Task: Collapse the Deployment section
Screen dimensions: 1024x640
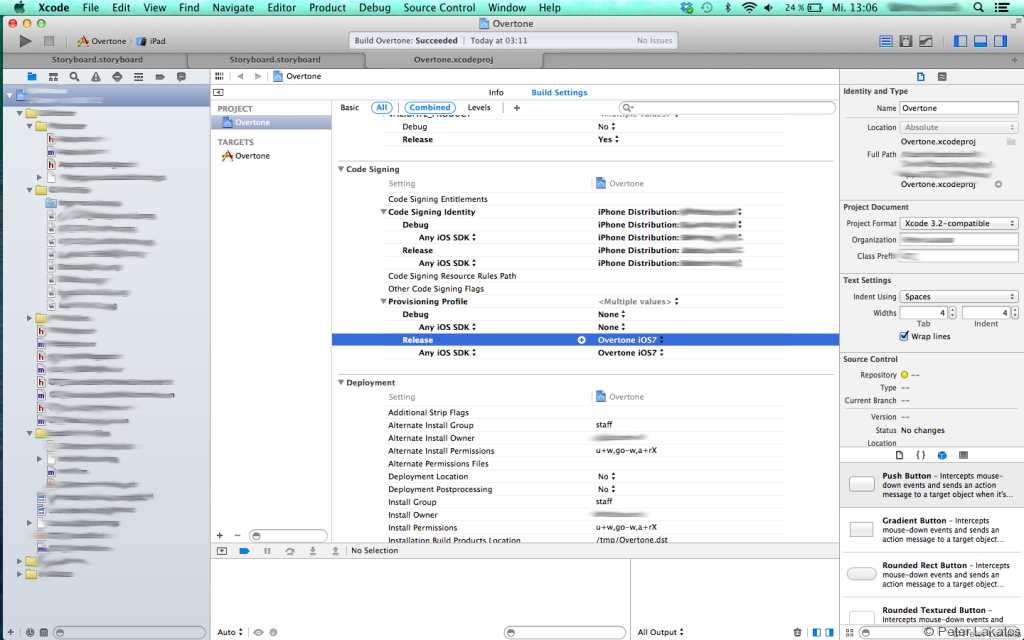Action: (341, 383)
